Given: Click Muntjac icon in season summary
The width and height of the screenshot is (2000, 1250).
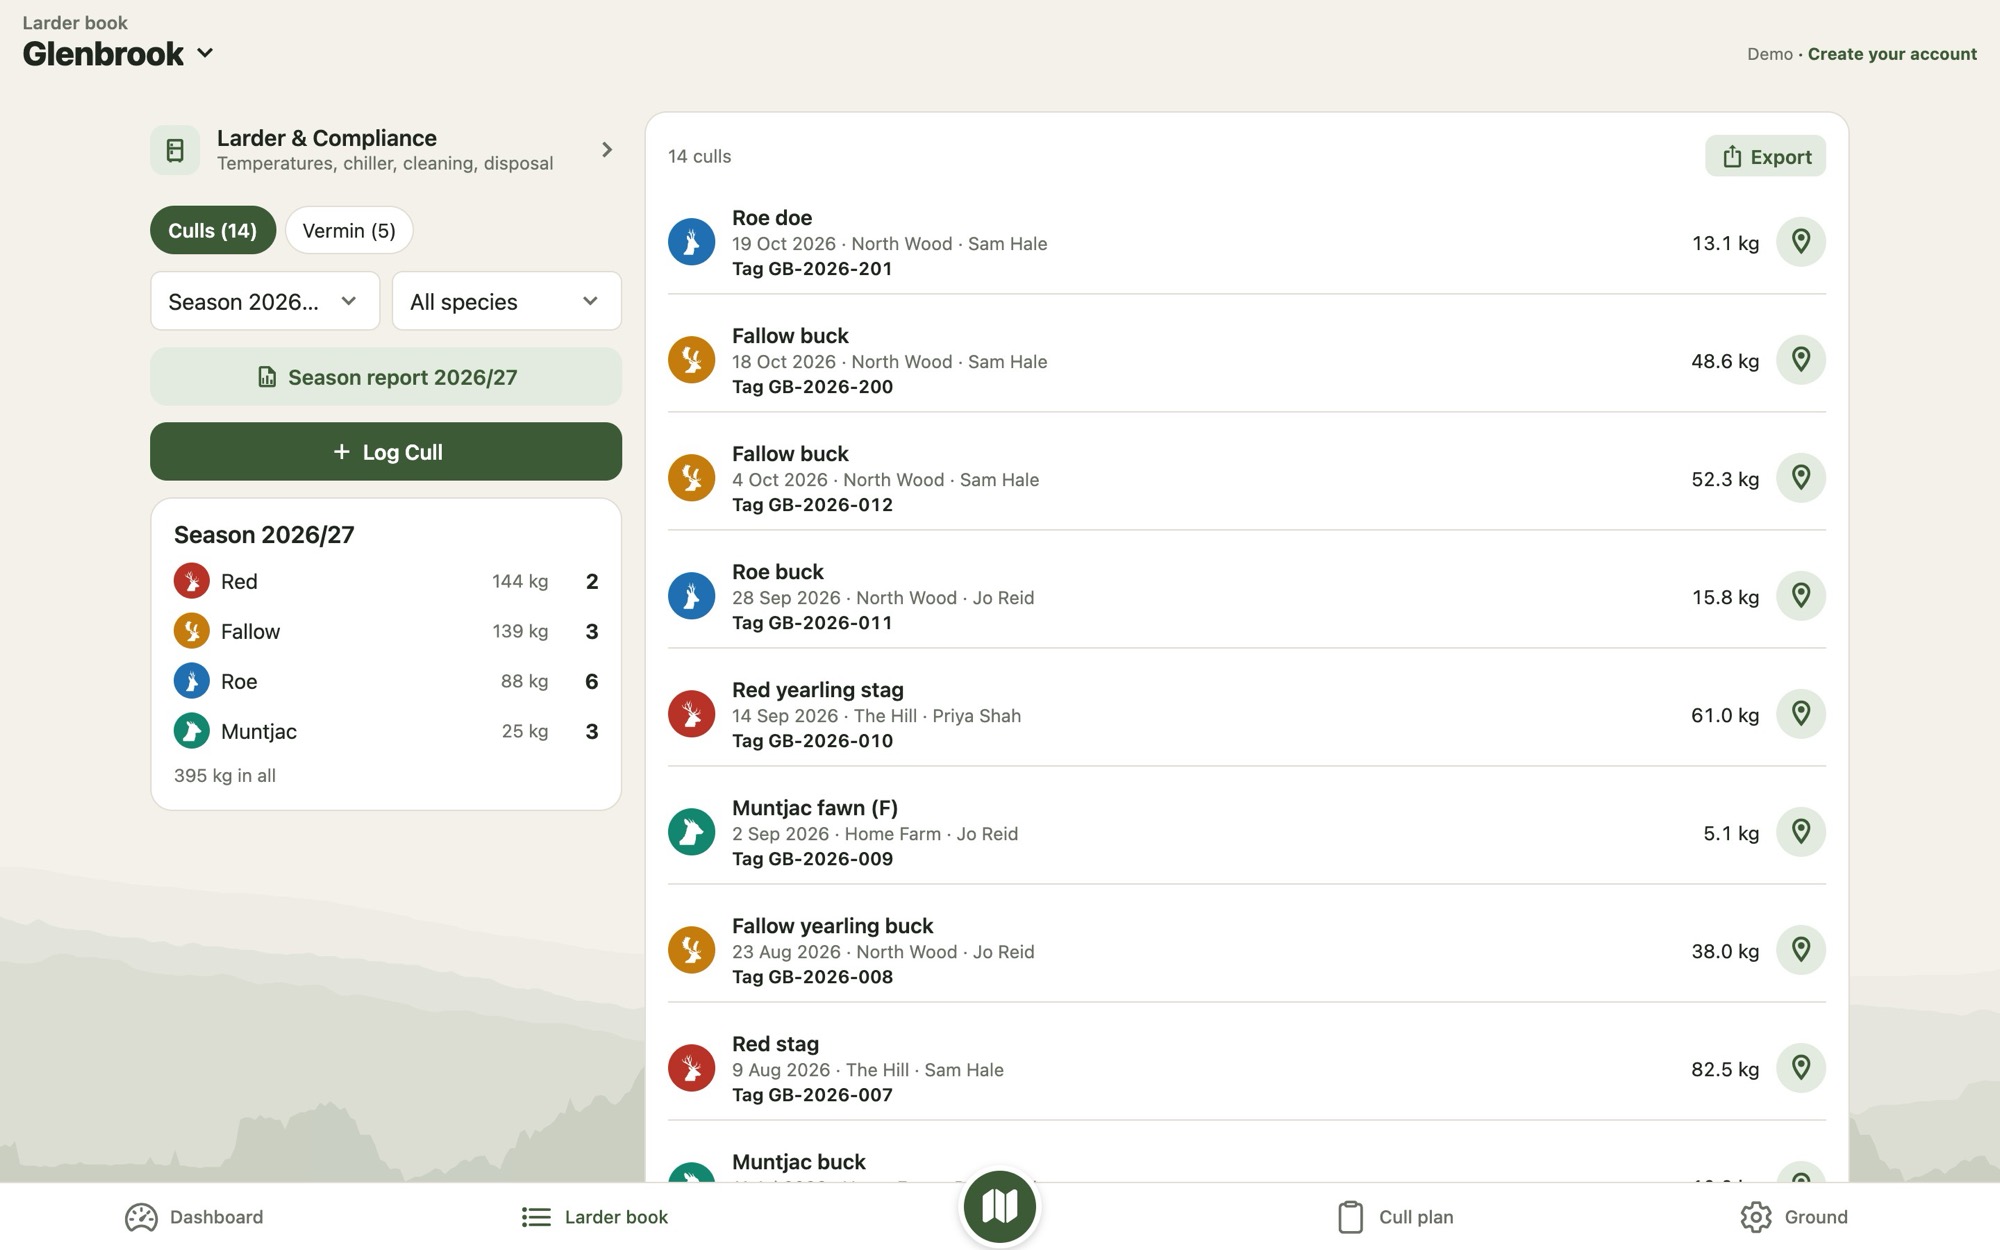Looking at the screenshot, I should [x=191, y=731].
